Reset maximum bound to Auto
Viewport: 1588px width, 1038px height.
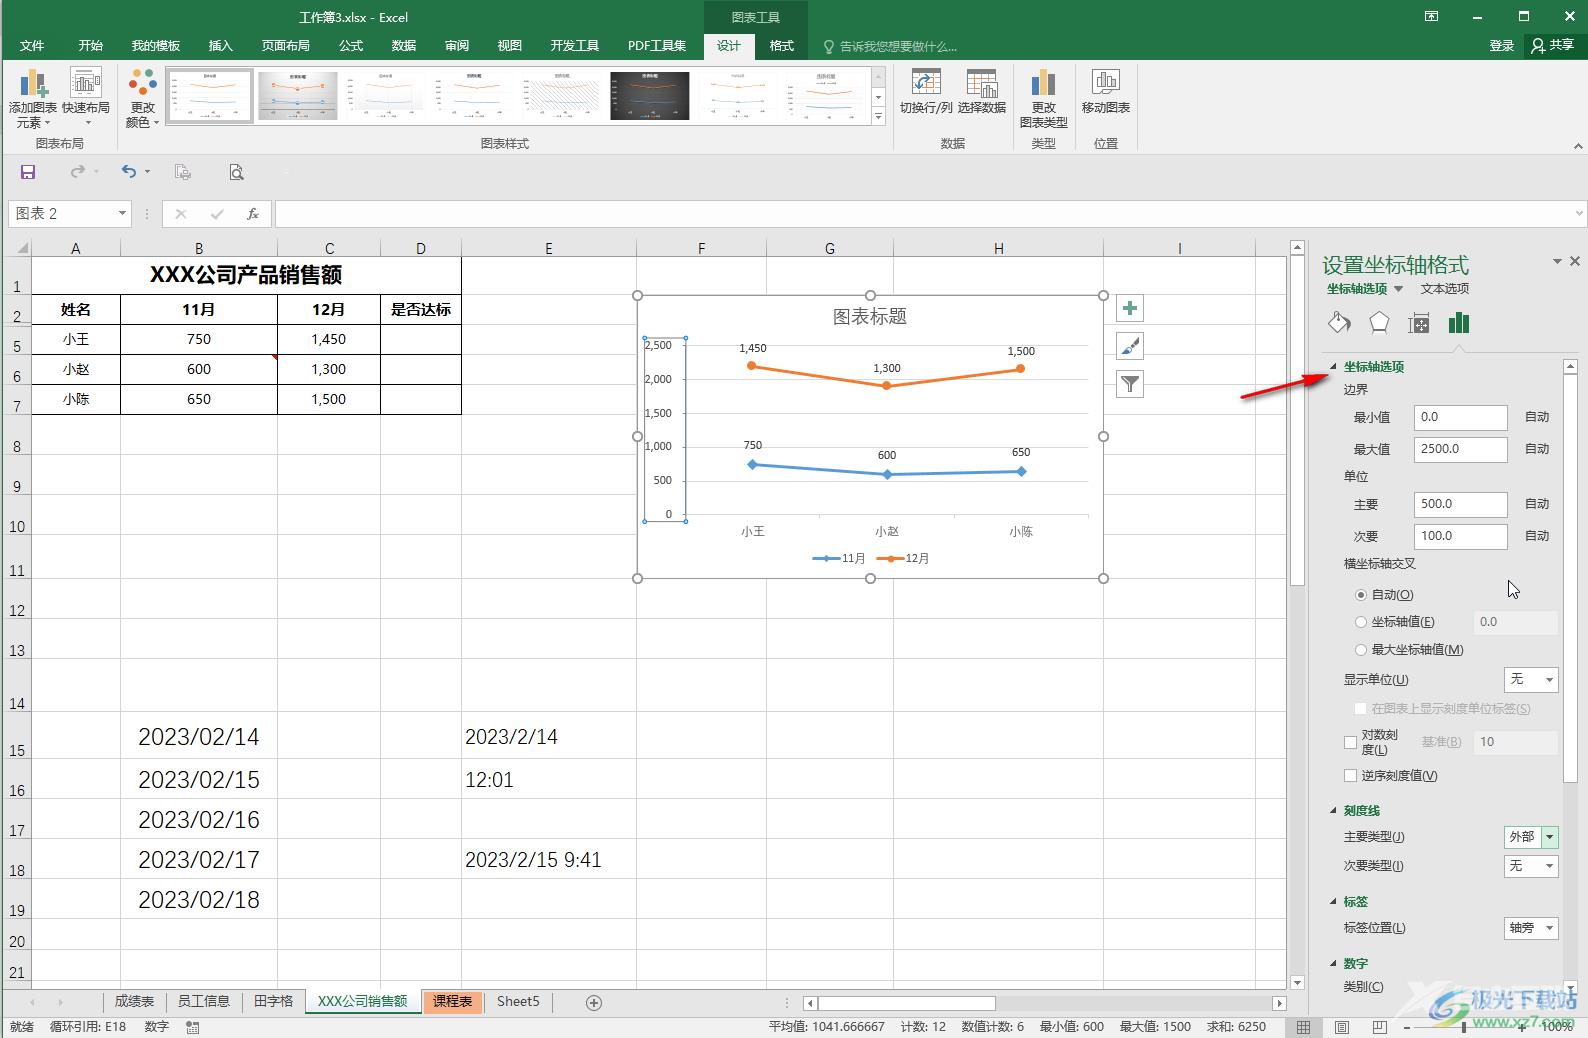(1537, 449)
